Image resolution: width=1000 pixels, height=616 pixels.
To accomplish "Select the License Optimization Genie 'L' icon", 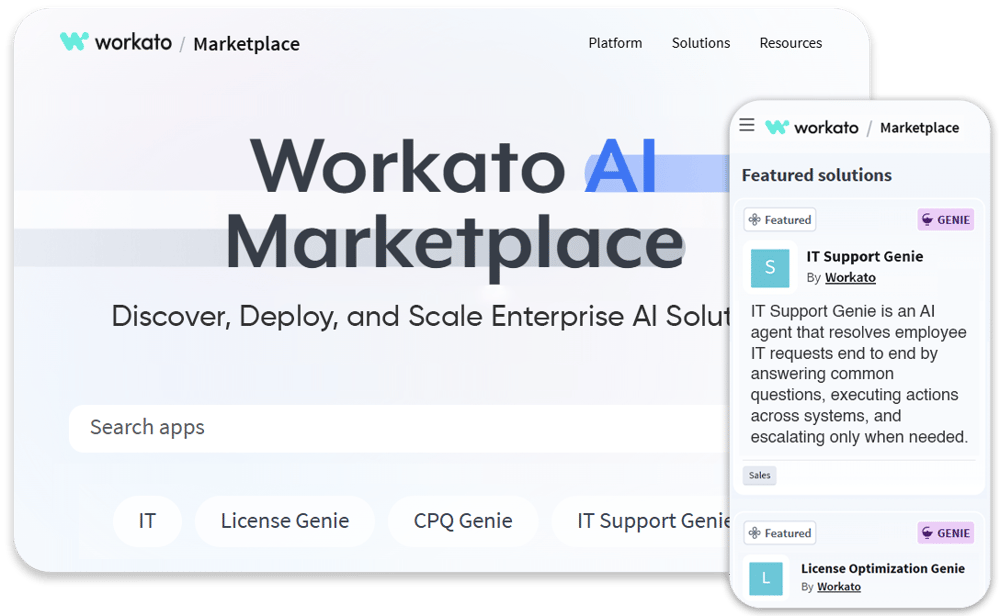I will pos(765,578).
